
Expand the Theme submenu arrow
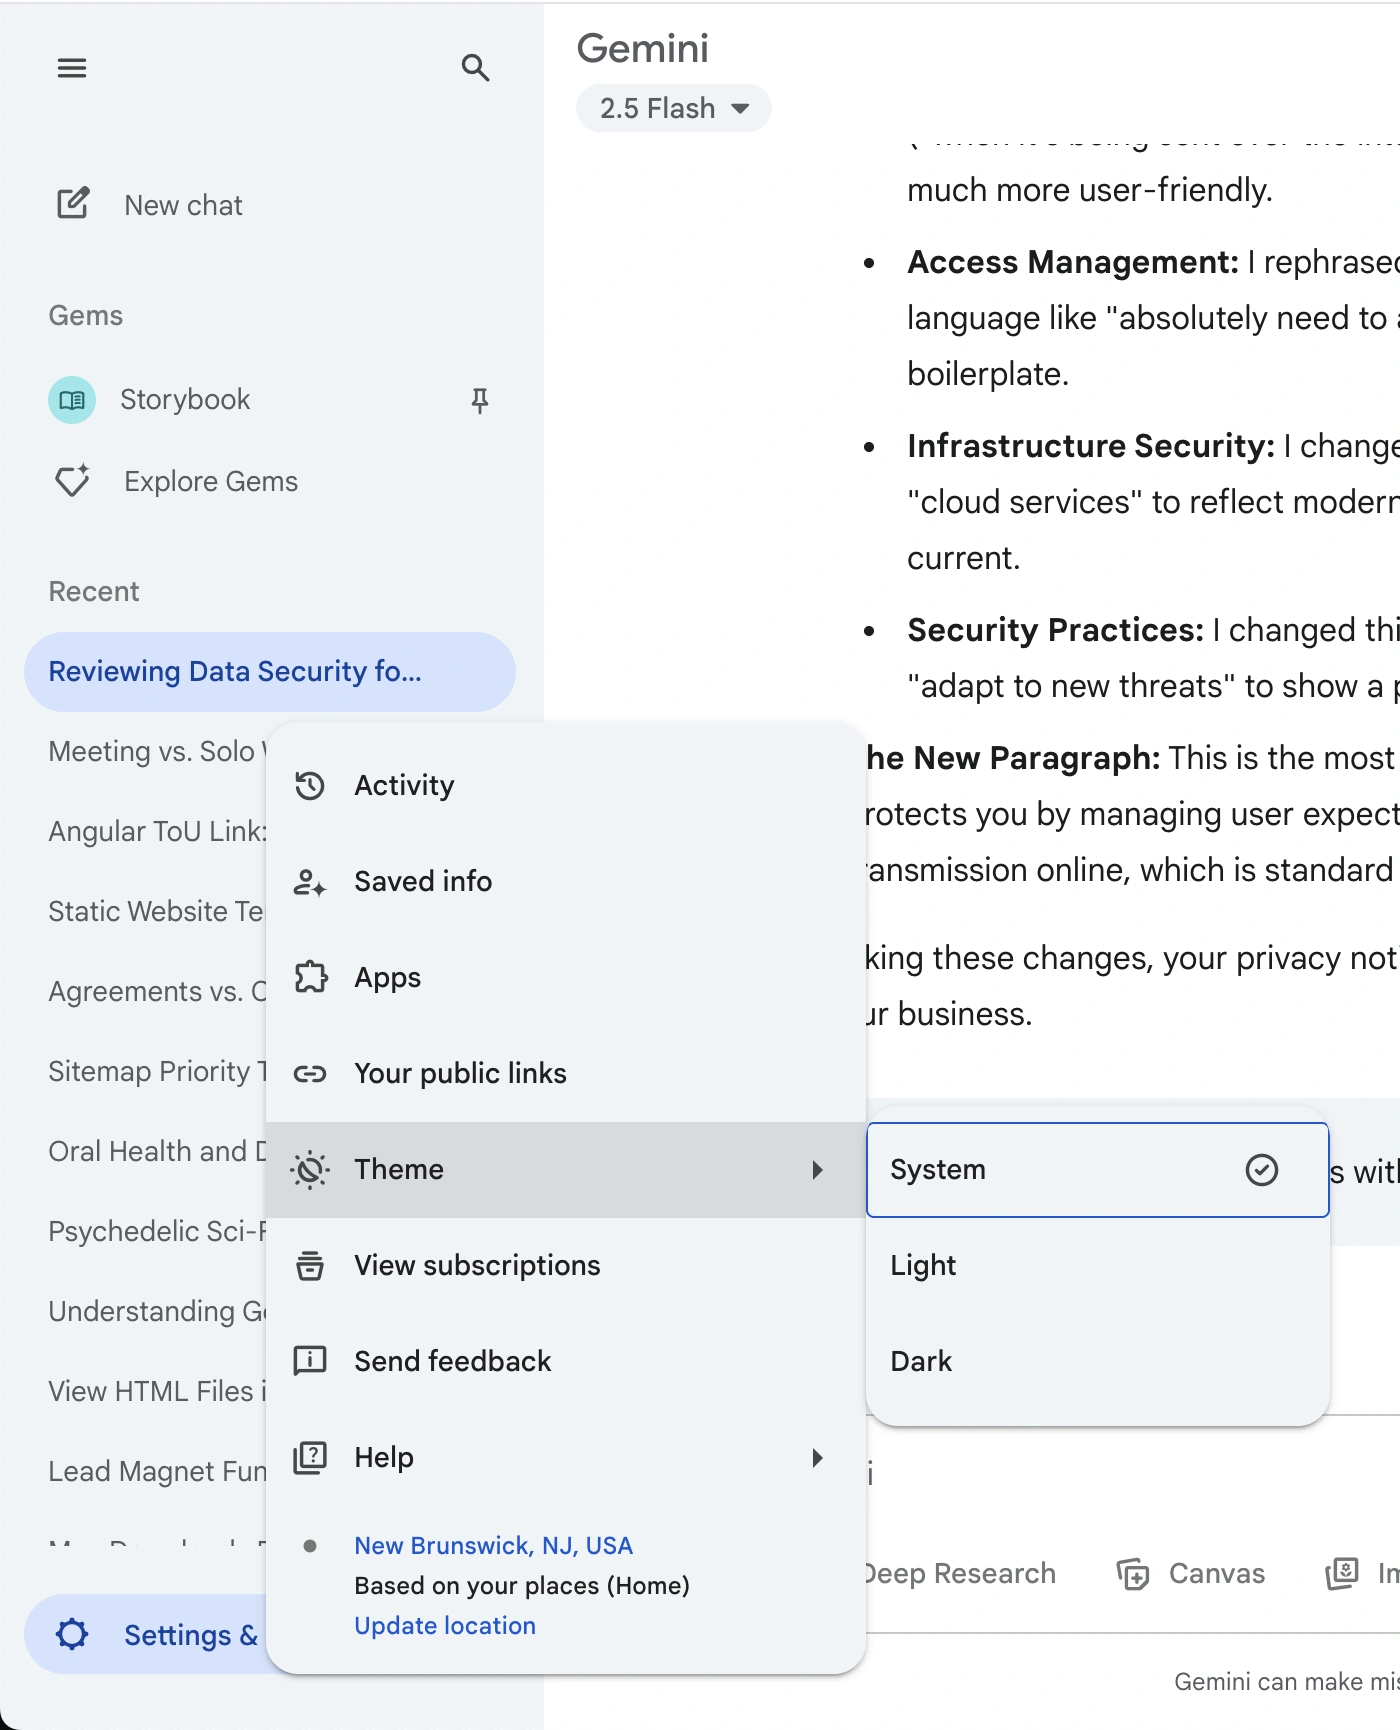(x=817, y=1170)
